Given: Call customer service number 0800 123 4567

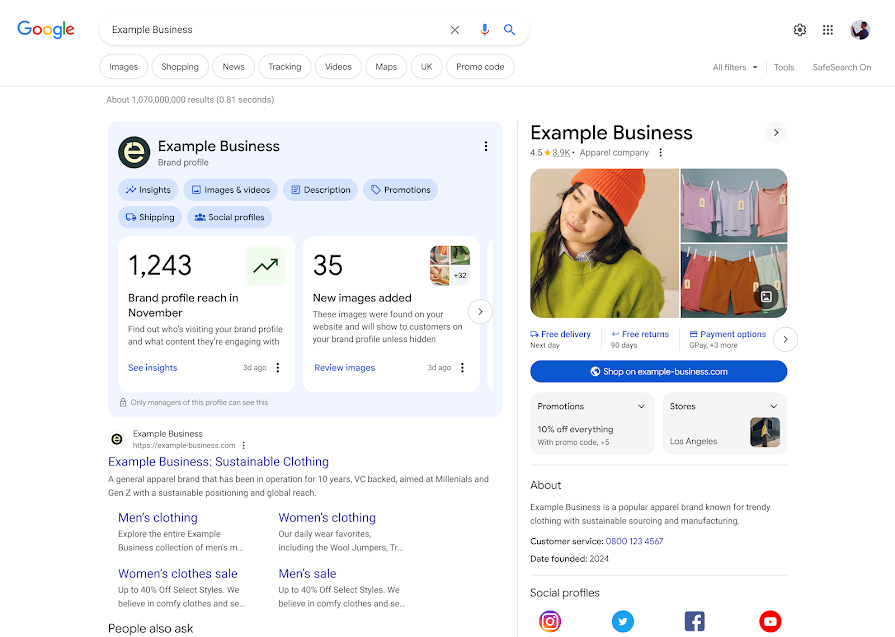Looking at the screenshot, I should pos(634,542).
